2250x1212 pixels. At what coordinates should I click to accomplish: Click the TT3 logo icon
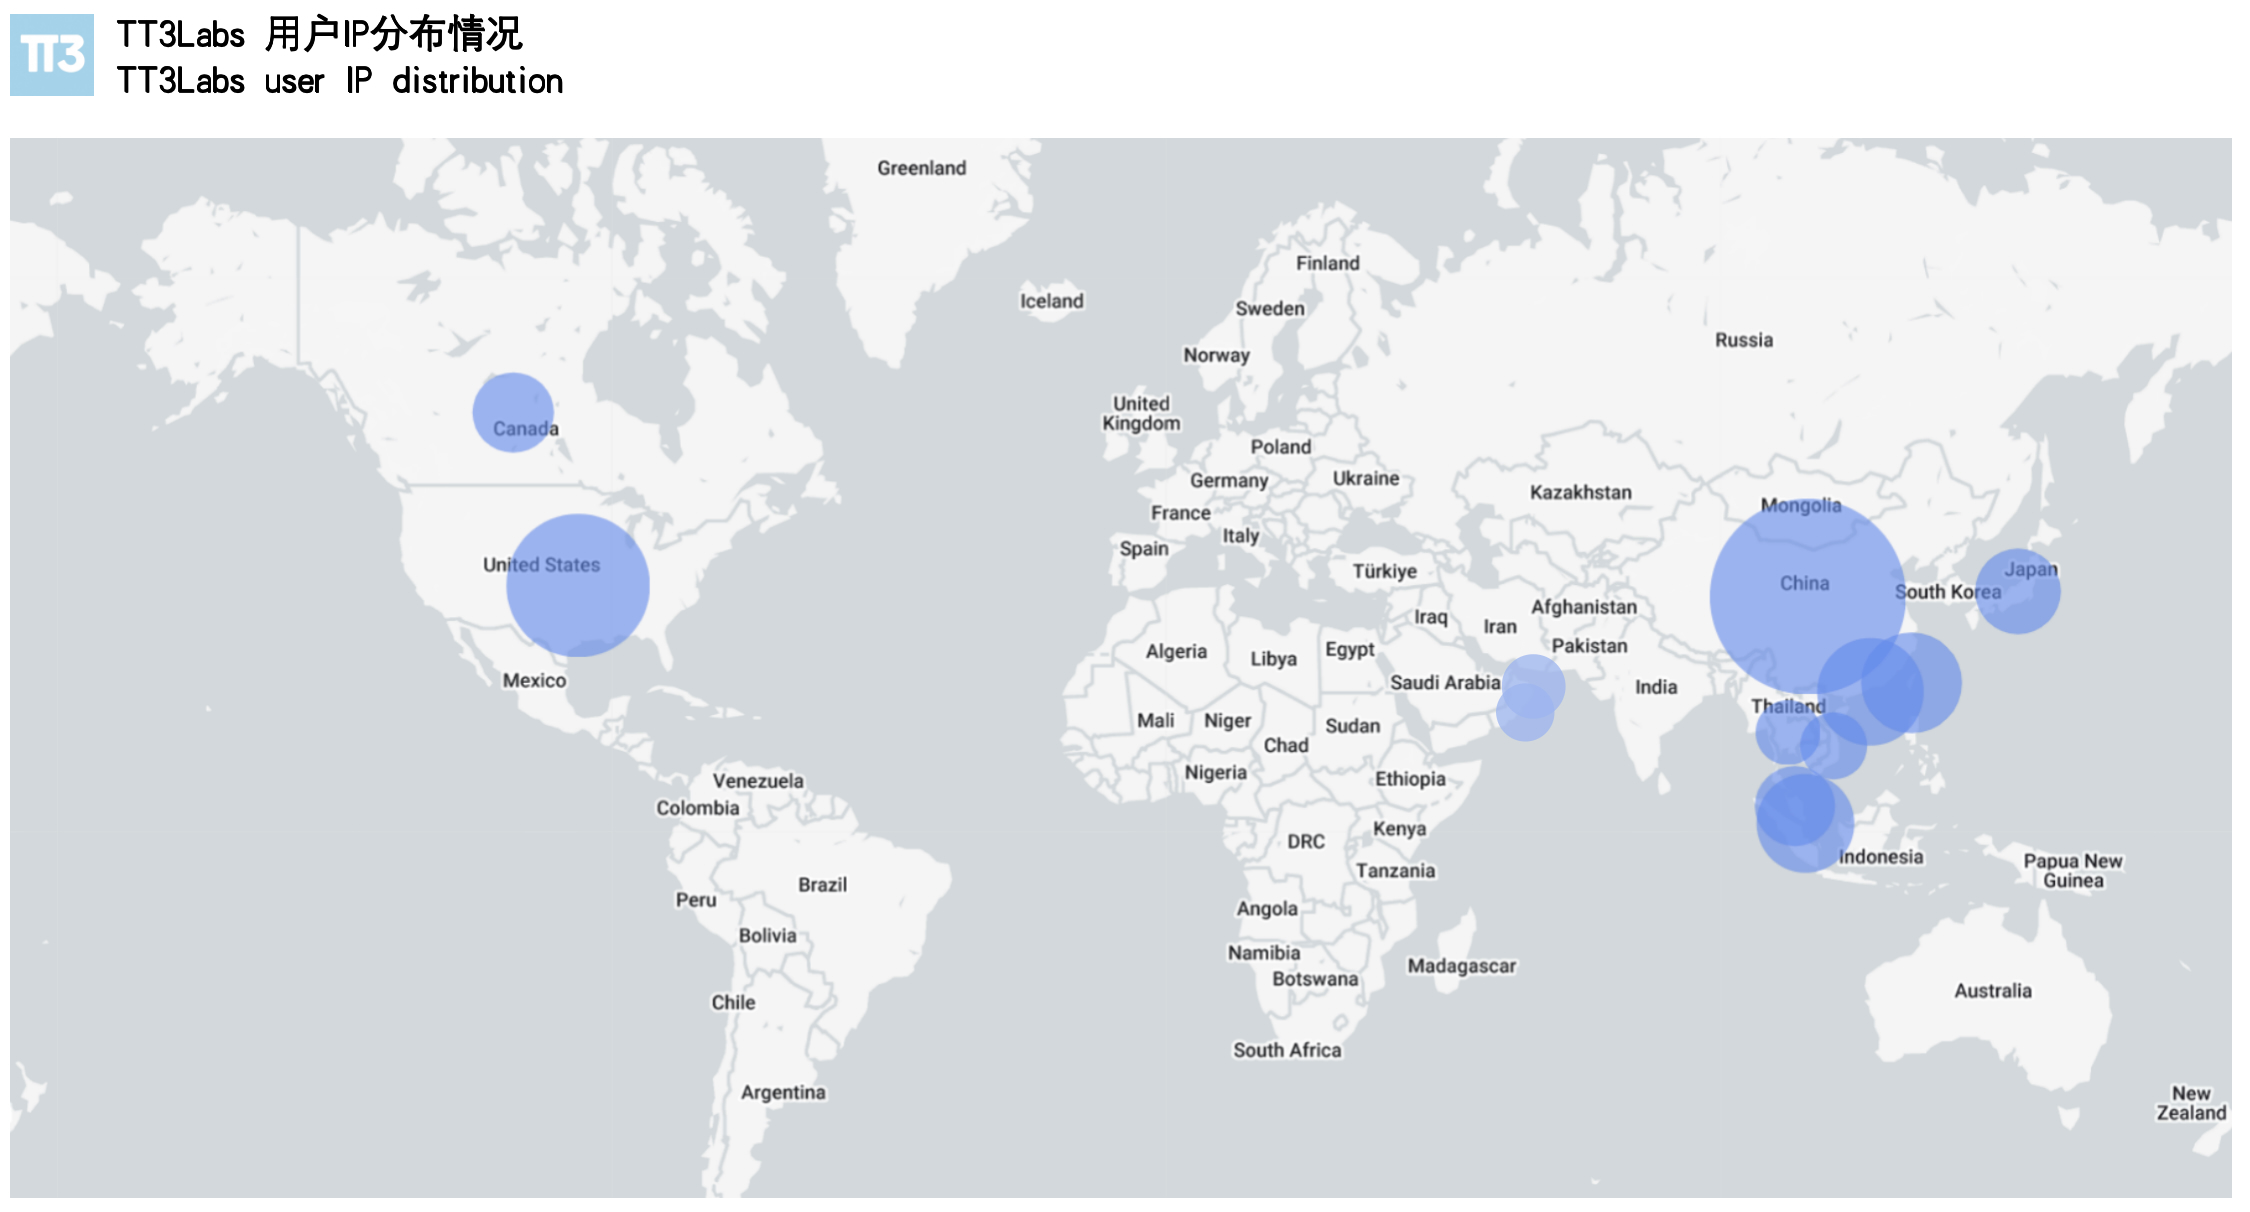tap(52, 55)
